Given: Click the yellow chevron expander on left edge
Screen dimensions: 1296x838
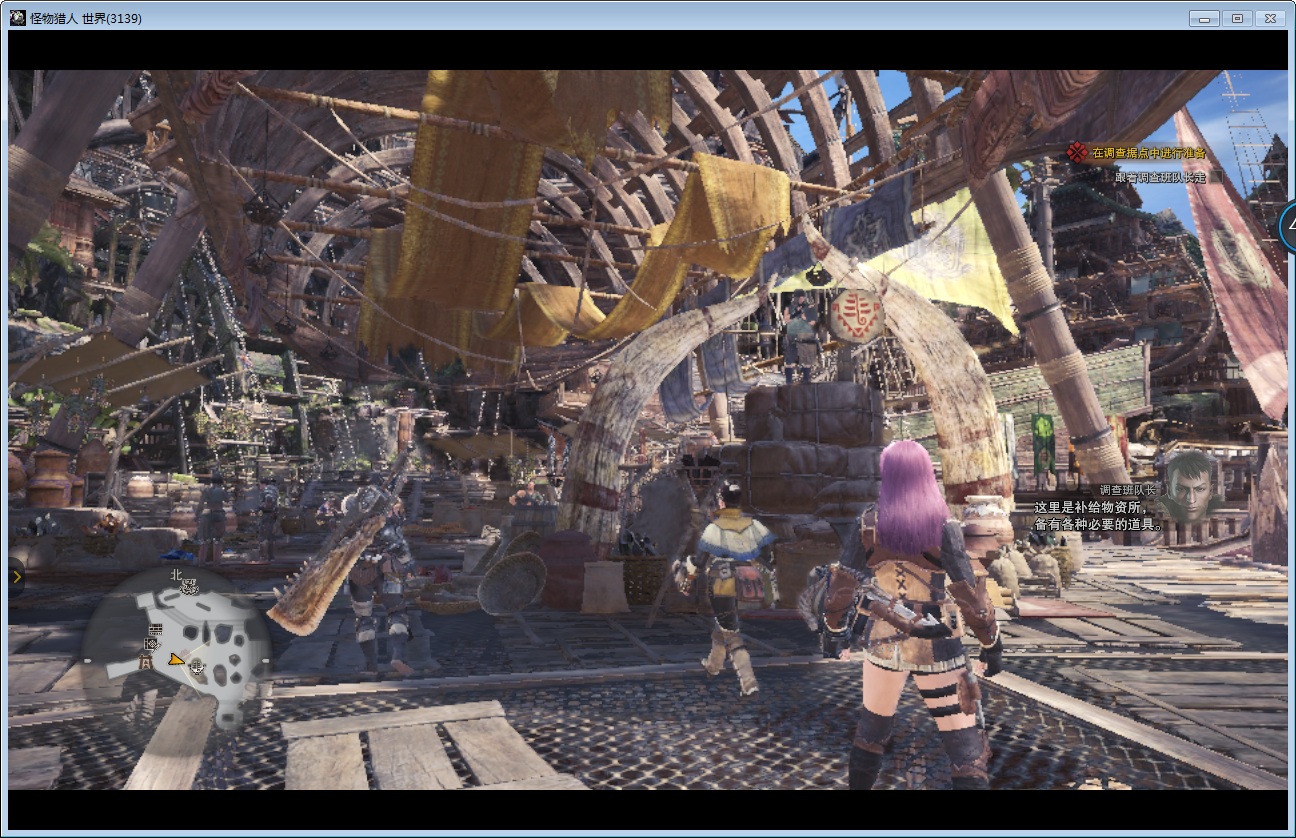Looking at the screenshot, I should pyautogui.click(x=17, y=578).
